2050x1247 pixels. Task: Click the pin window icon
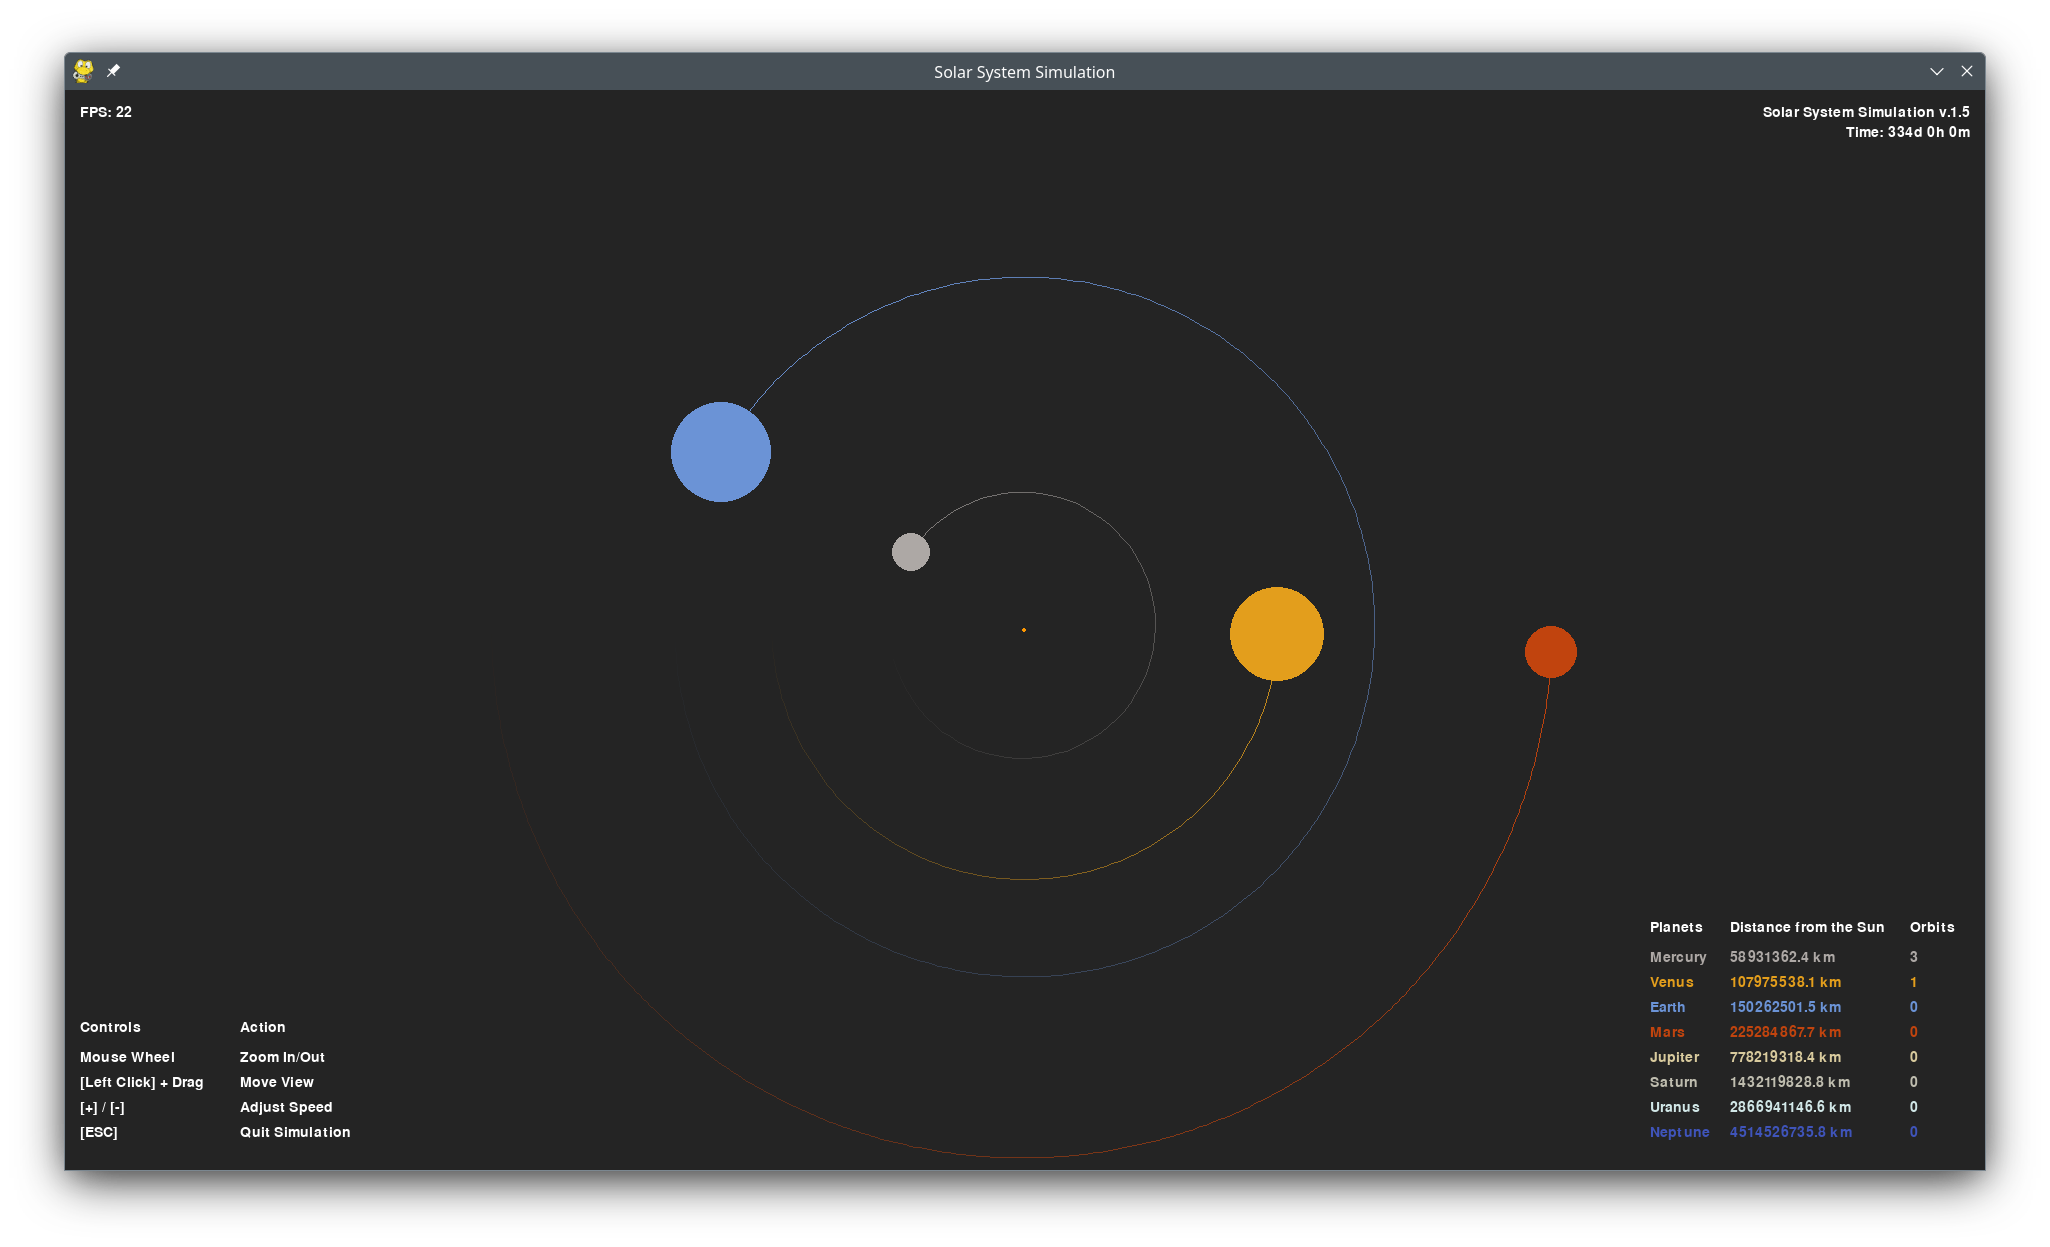click(113, 71)
